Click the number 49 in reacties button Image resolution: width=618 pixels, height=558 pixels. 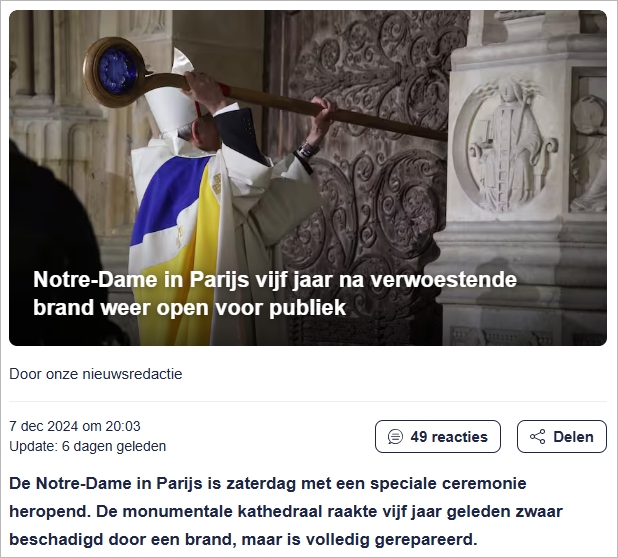pyautogui.click(x=419, y=437)
